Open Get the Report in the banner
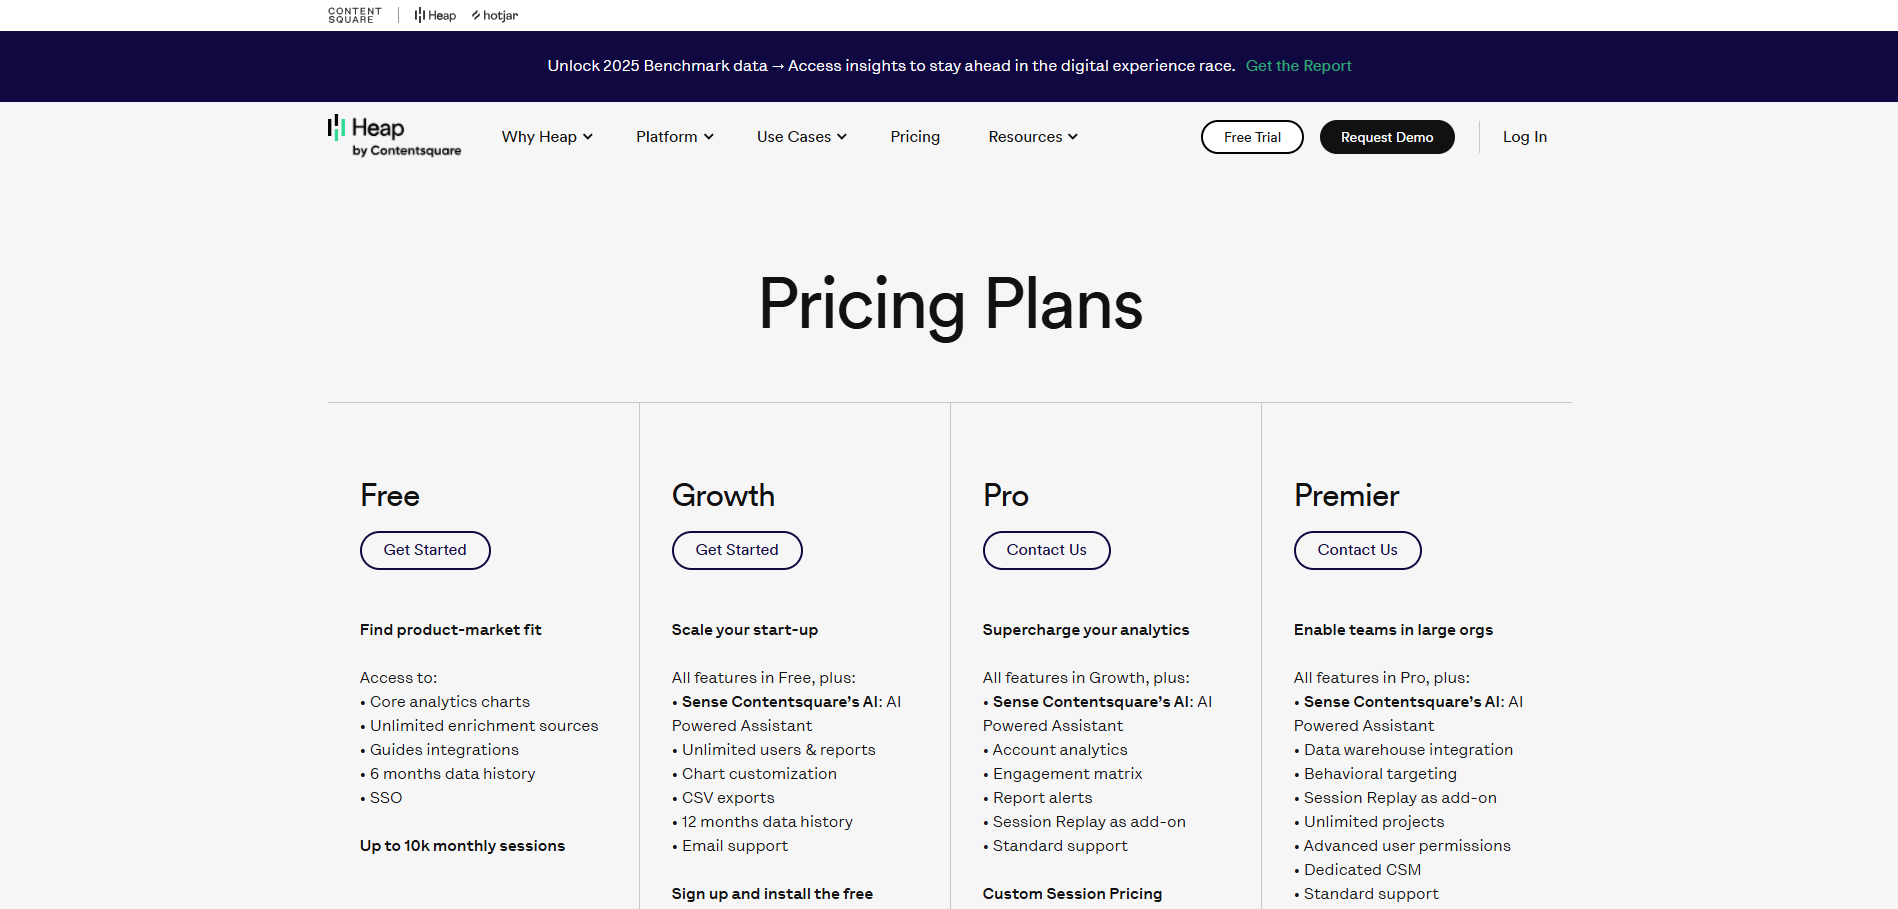This screenshot has height=909, width=1898. click(1298, 65)
